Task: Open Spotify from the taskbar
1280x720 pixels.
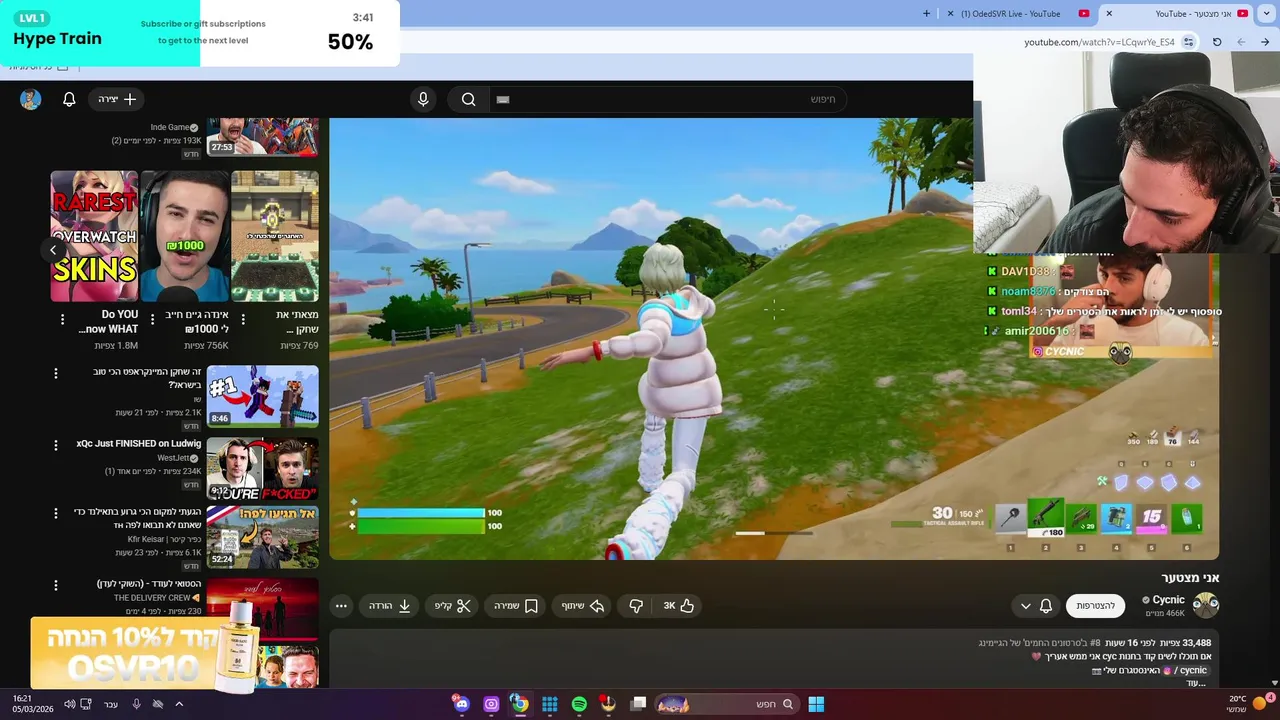Action: coord(579,704)
